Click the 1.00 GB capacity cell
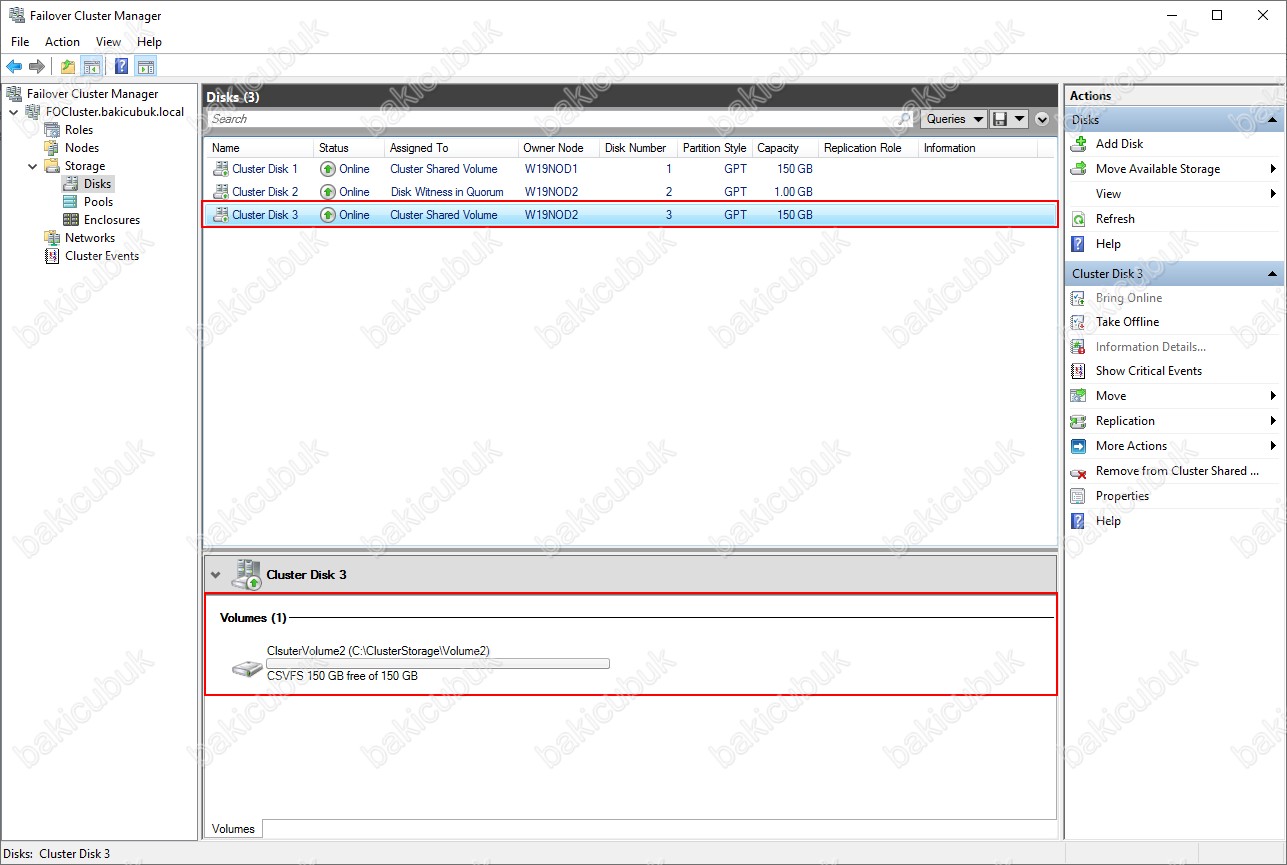Image resolution: width=1287 pixels, height=865 pixels. click(x=793, y=192)
